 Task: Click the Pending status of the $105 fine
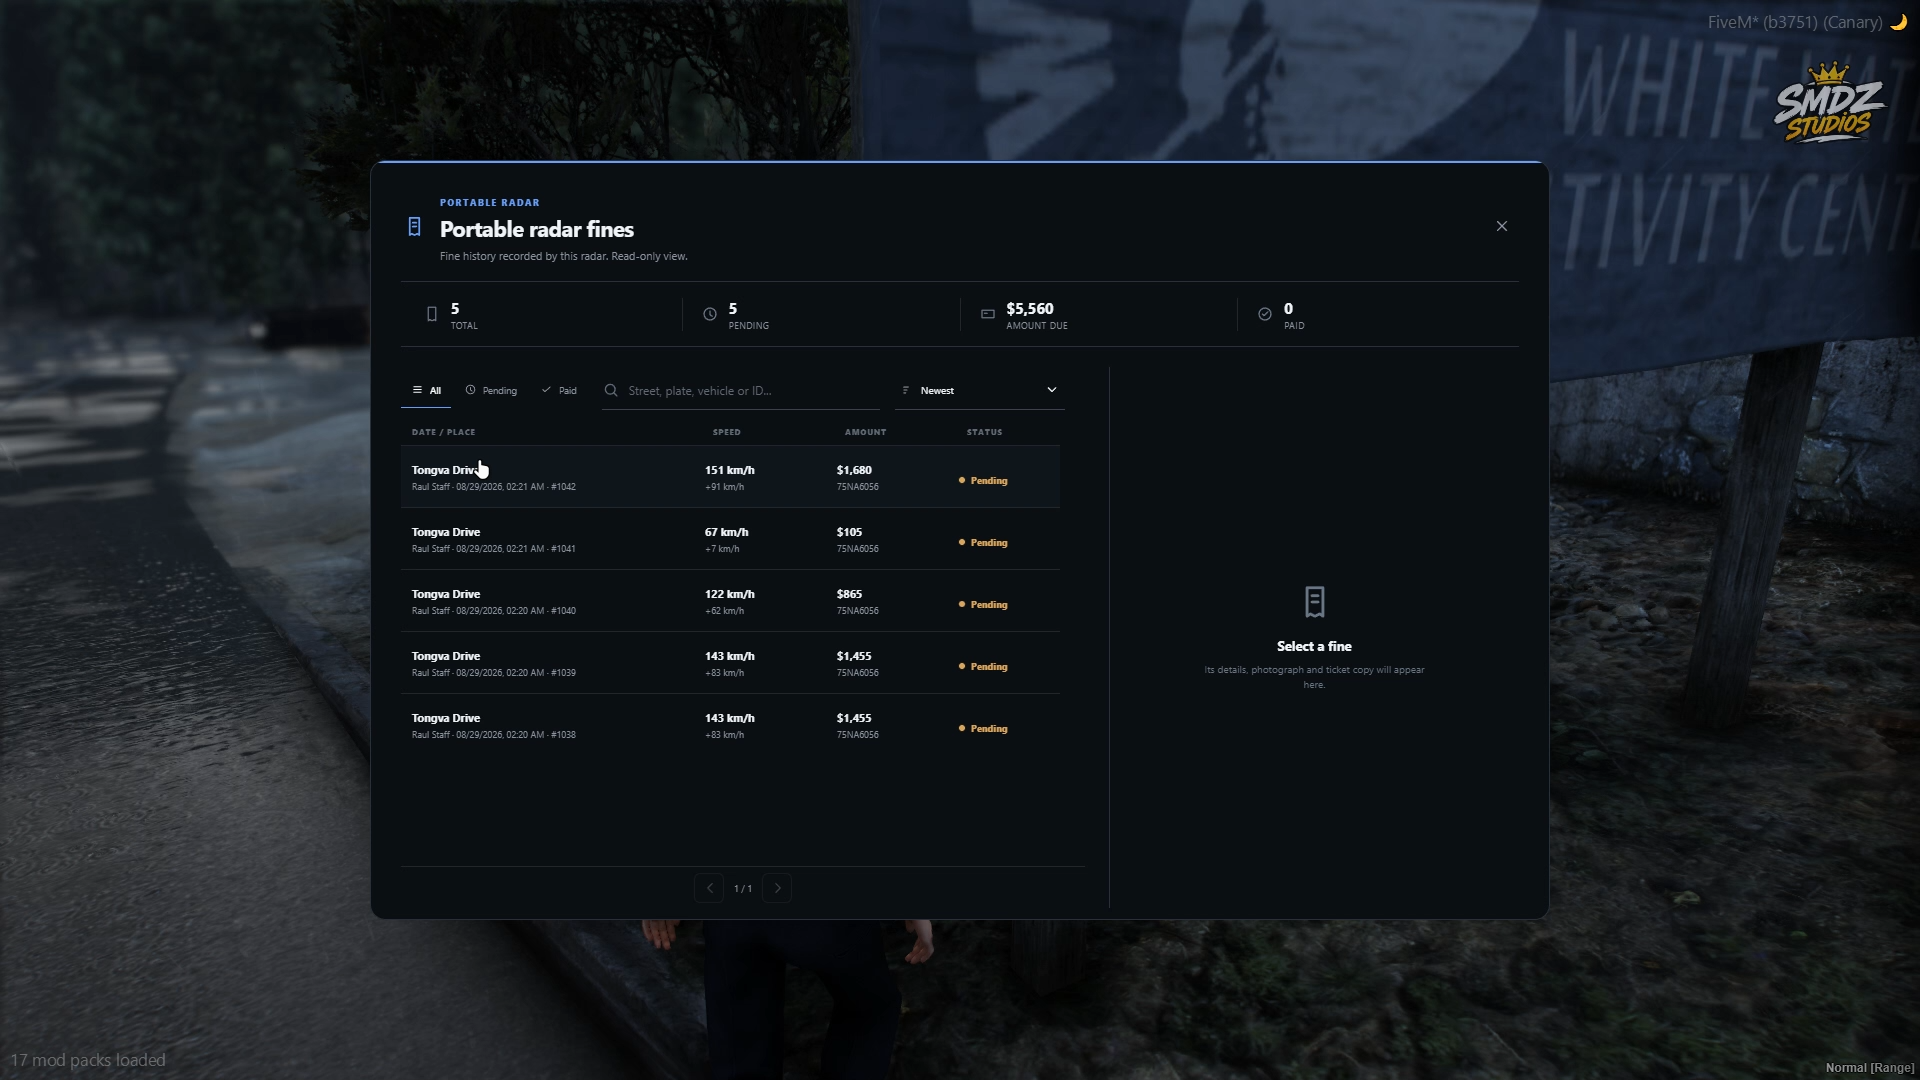coord(983,543)
